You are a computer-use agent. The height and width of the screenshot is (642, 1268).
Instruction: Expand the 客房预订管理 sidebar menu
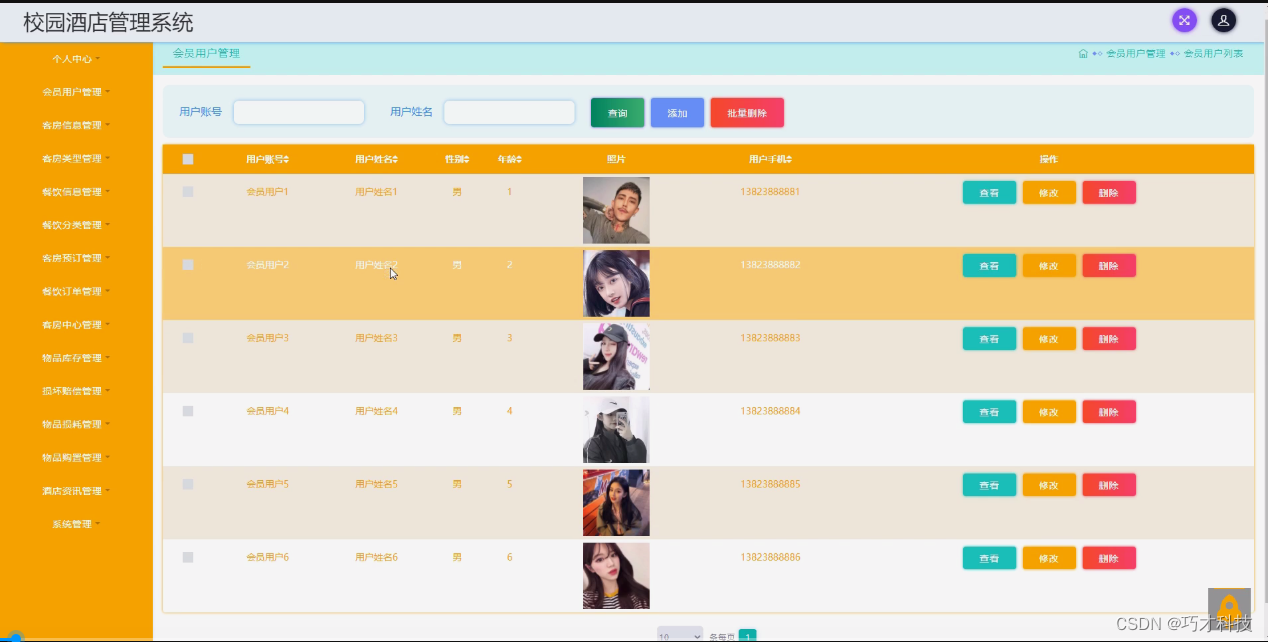(x=76, y=258)
